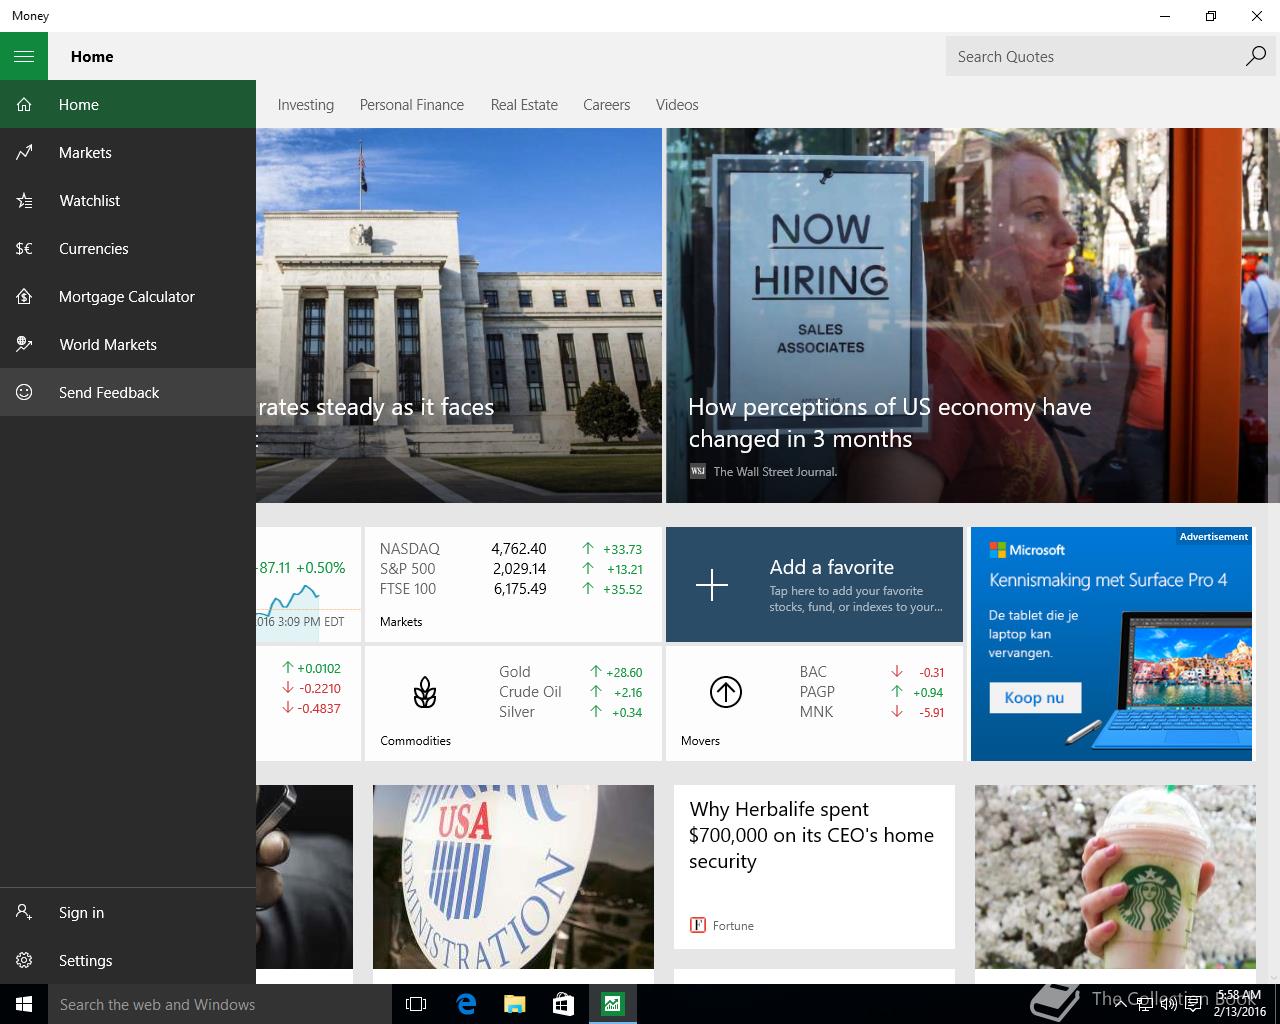Click the Koop nu ad button
1280x1024 pixels.
1035,697
